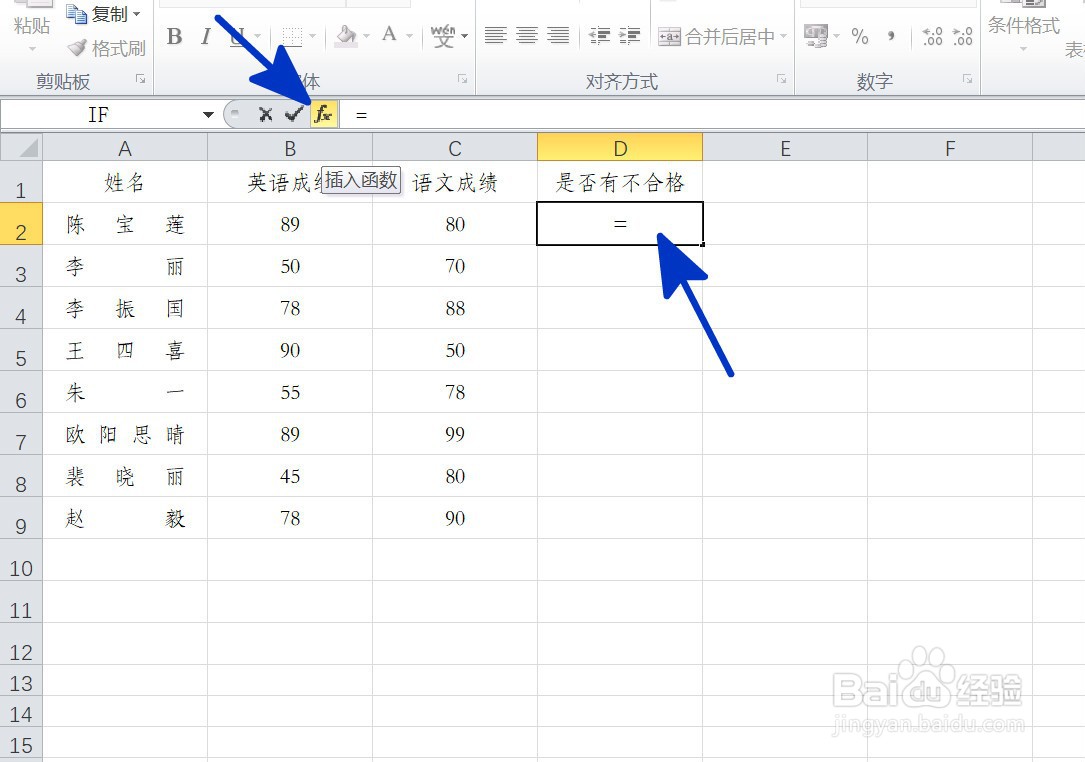Select the English score 50 for 李丽
This screenshot has width=1085, height=762.
pyautogui.click(x=290, y=266)
